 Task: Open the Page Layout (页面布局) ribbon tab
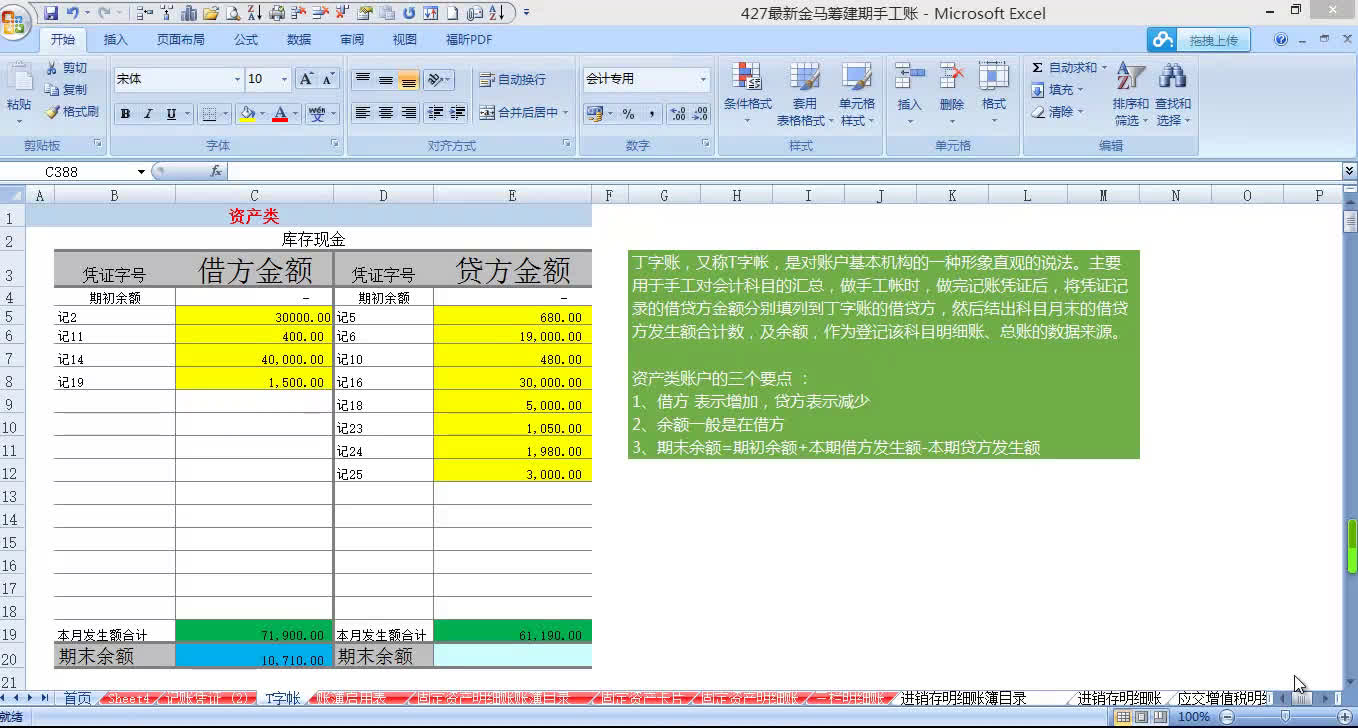(181, 40)
